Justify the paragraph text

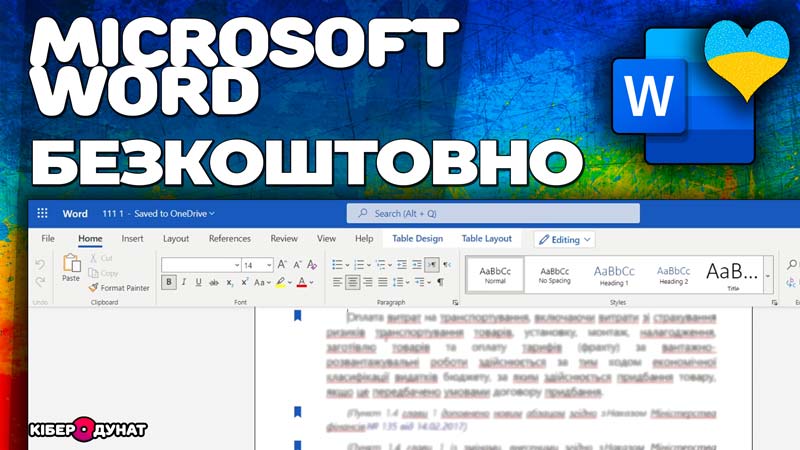point(383,282)
